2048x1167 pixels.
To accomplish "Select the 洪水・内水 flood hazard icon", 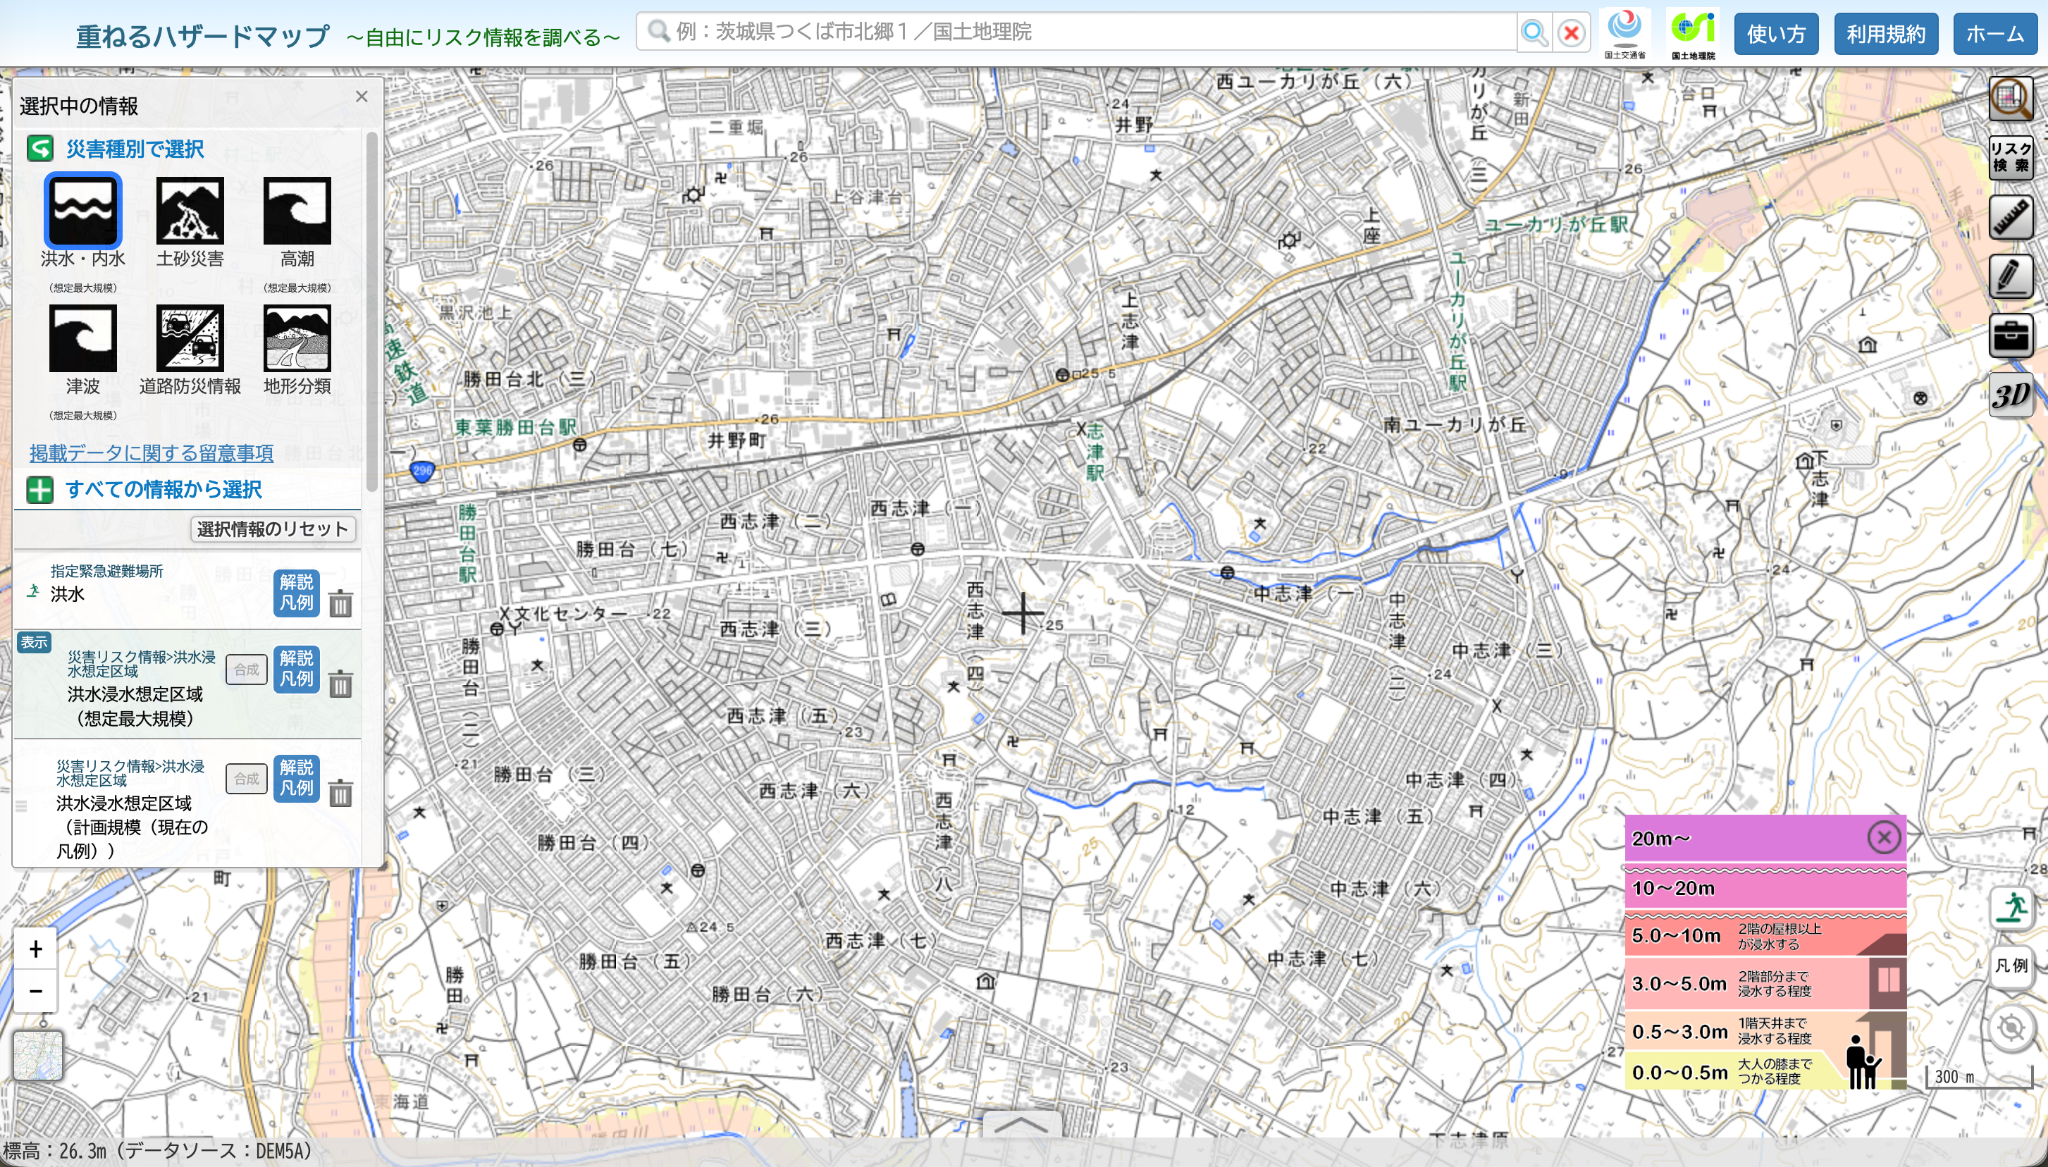I will [x=83, y=211].
